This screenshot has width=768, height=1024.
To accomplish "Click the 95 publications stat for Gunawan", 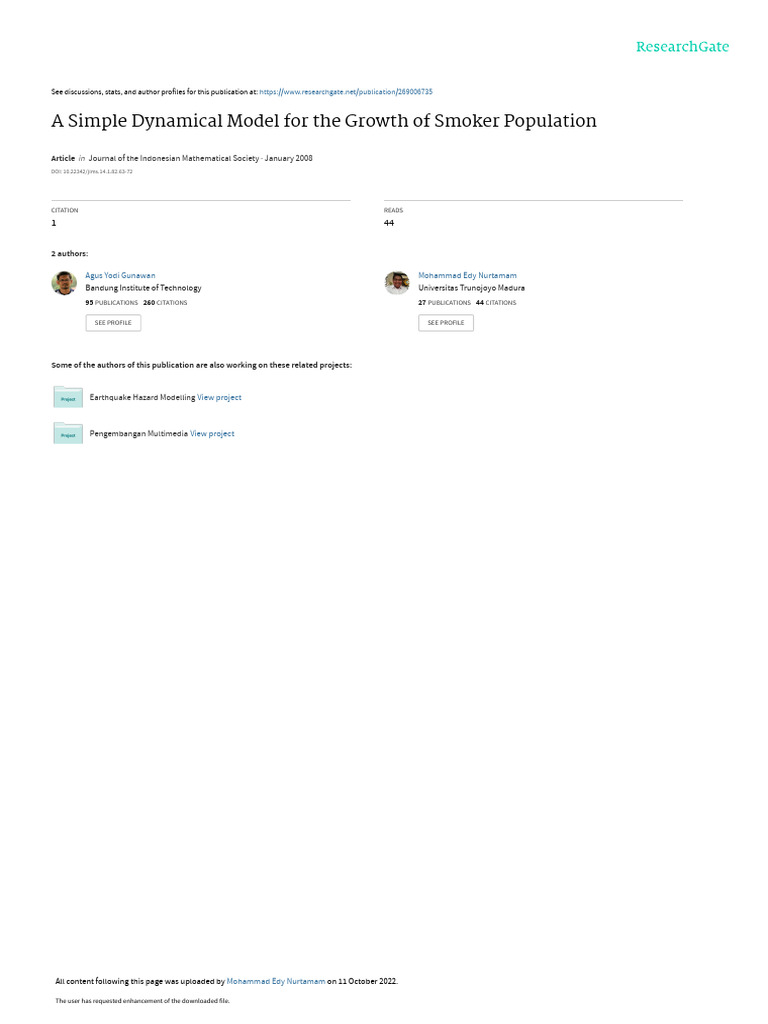I will pos(112,303).
